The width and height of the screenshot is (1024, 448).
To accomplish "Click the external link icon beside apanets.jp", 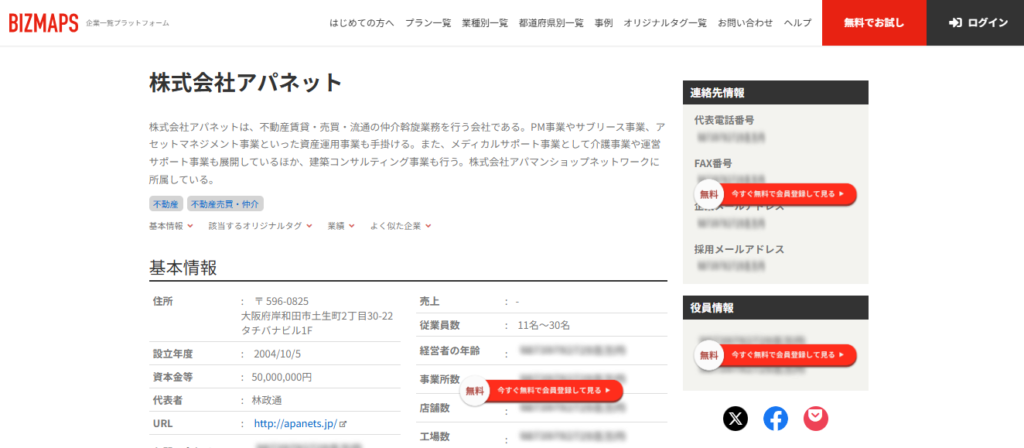I will (343, 424).
